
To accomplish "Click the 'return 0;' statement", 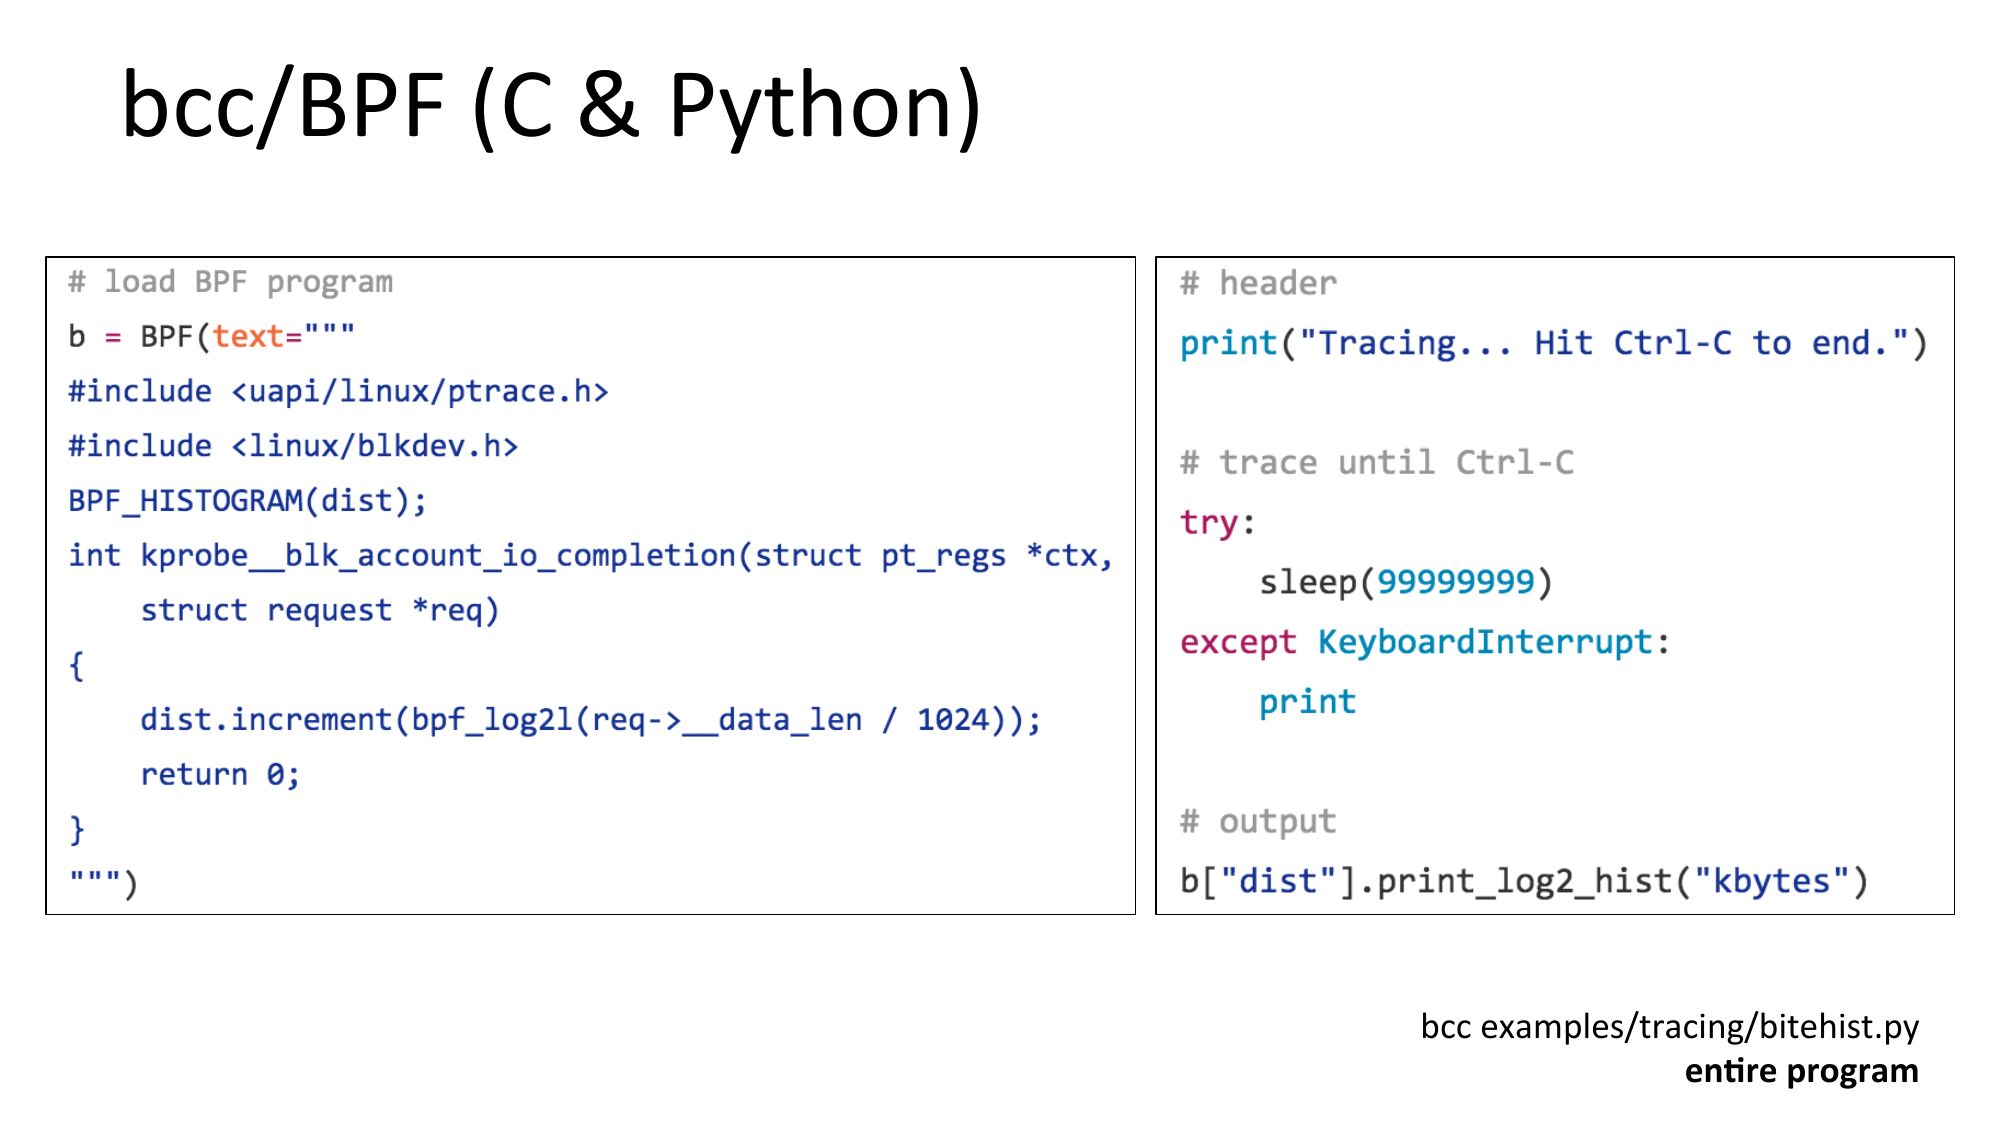I will [x=219, y=775].
